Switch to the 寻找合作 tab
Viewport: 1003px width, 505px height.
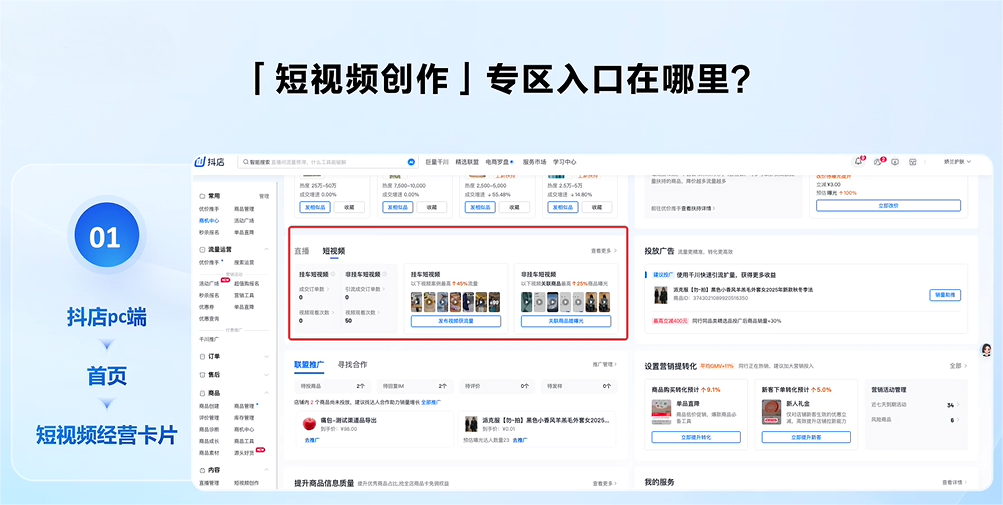(352, 365)
